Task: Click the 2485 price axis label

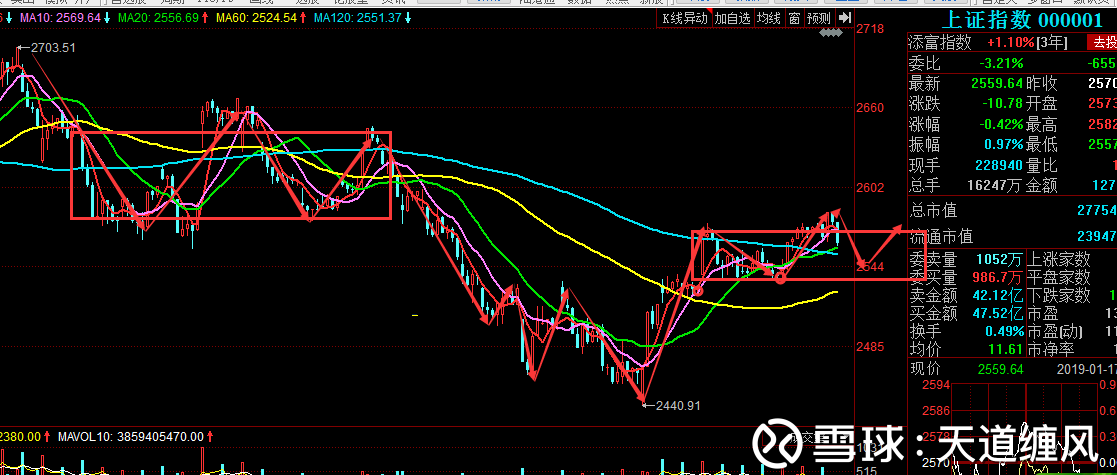Action: (871, 348)
